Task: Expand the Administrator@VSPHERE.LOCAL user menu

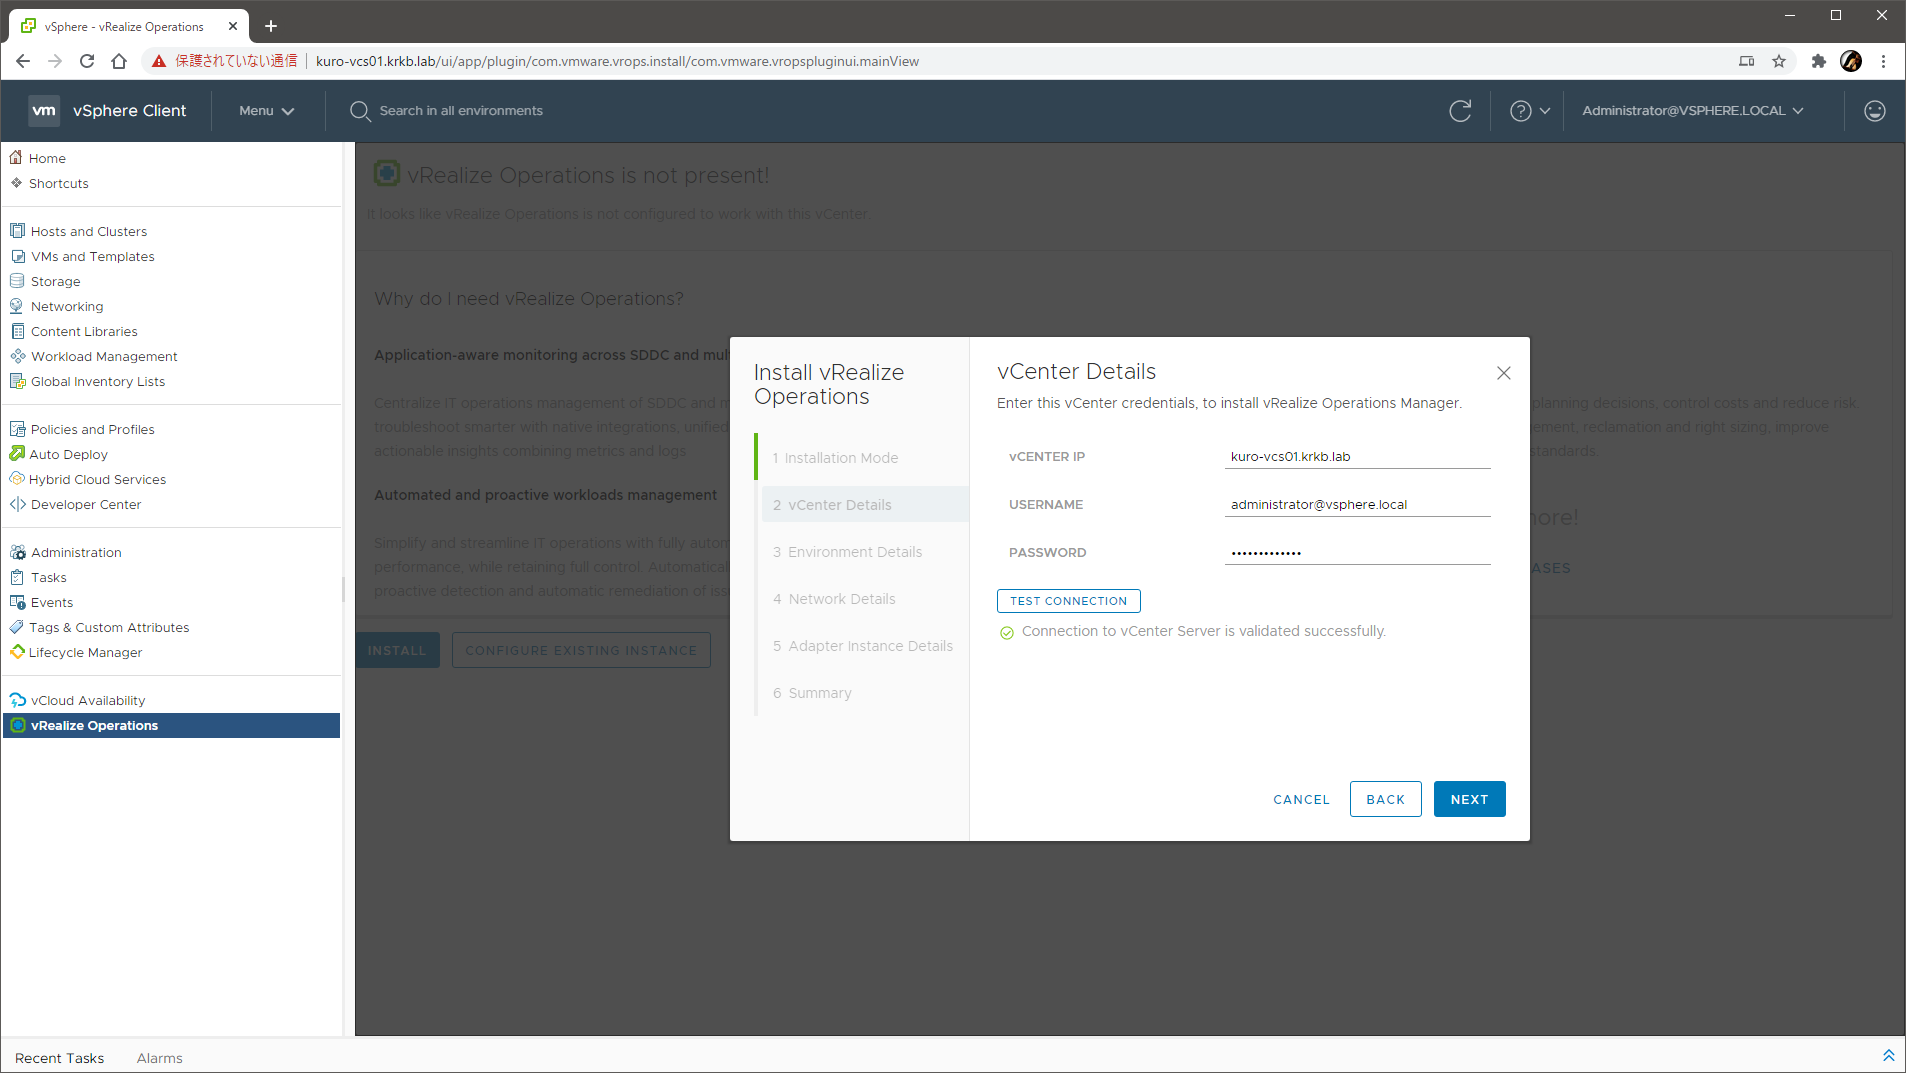Action: point(1692,111)
